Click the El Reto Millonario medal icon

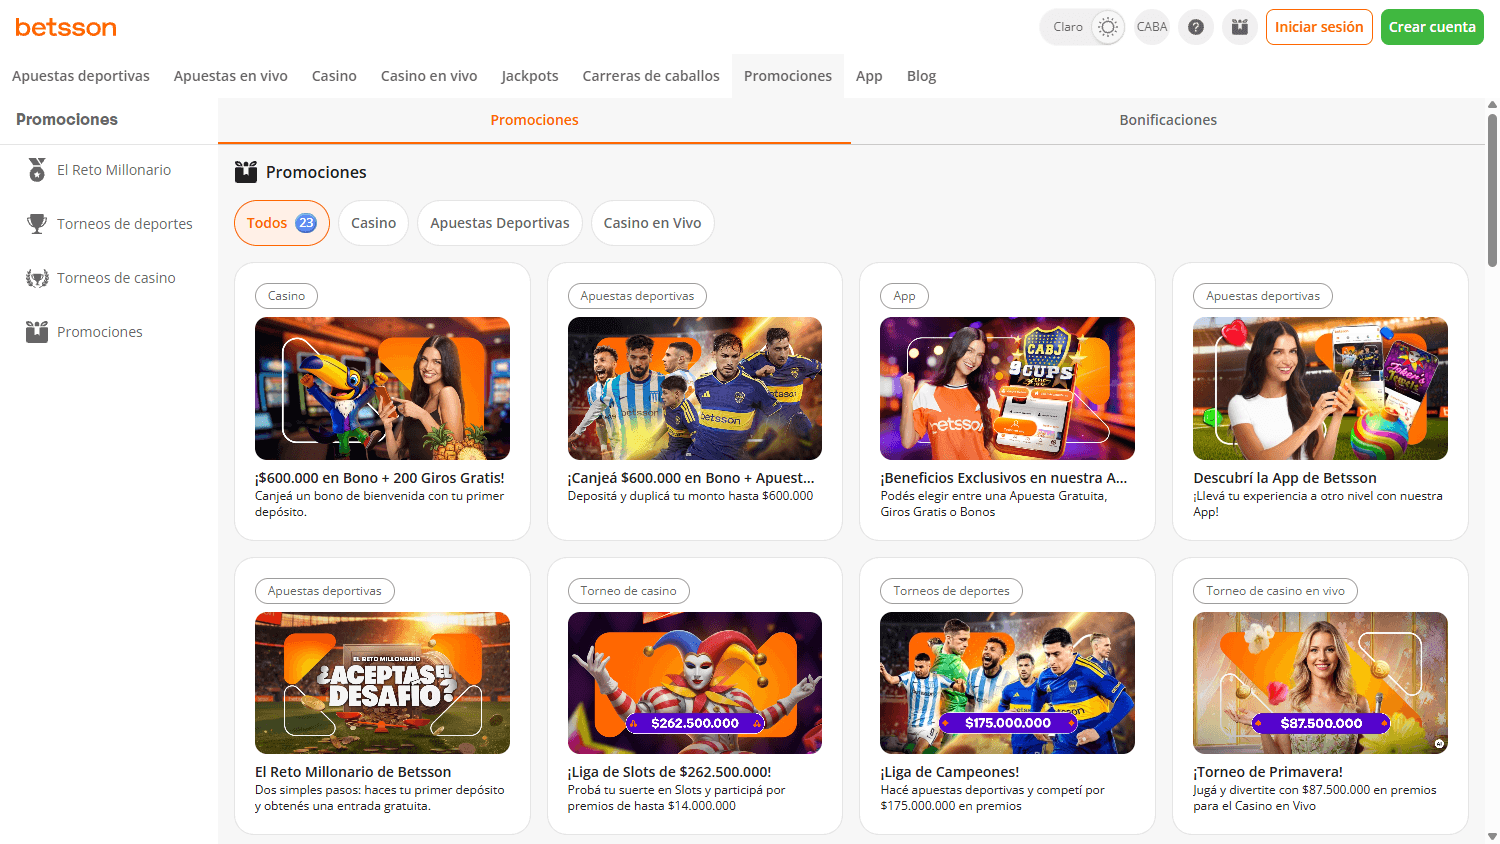coord(37,170)
